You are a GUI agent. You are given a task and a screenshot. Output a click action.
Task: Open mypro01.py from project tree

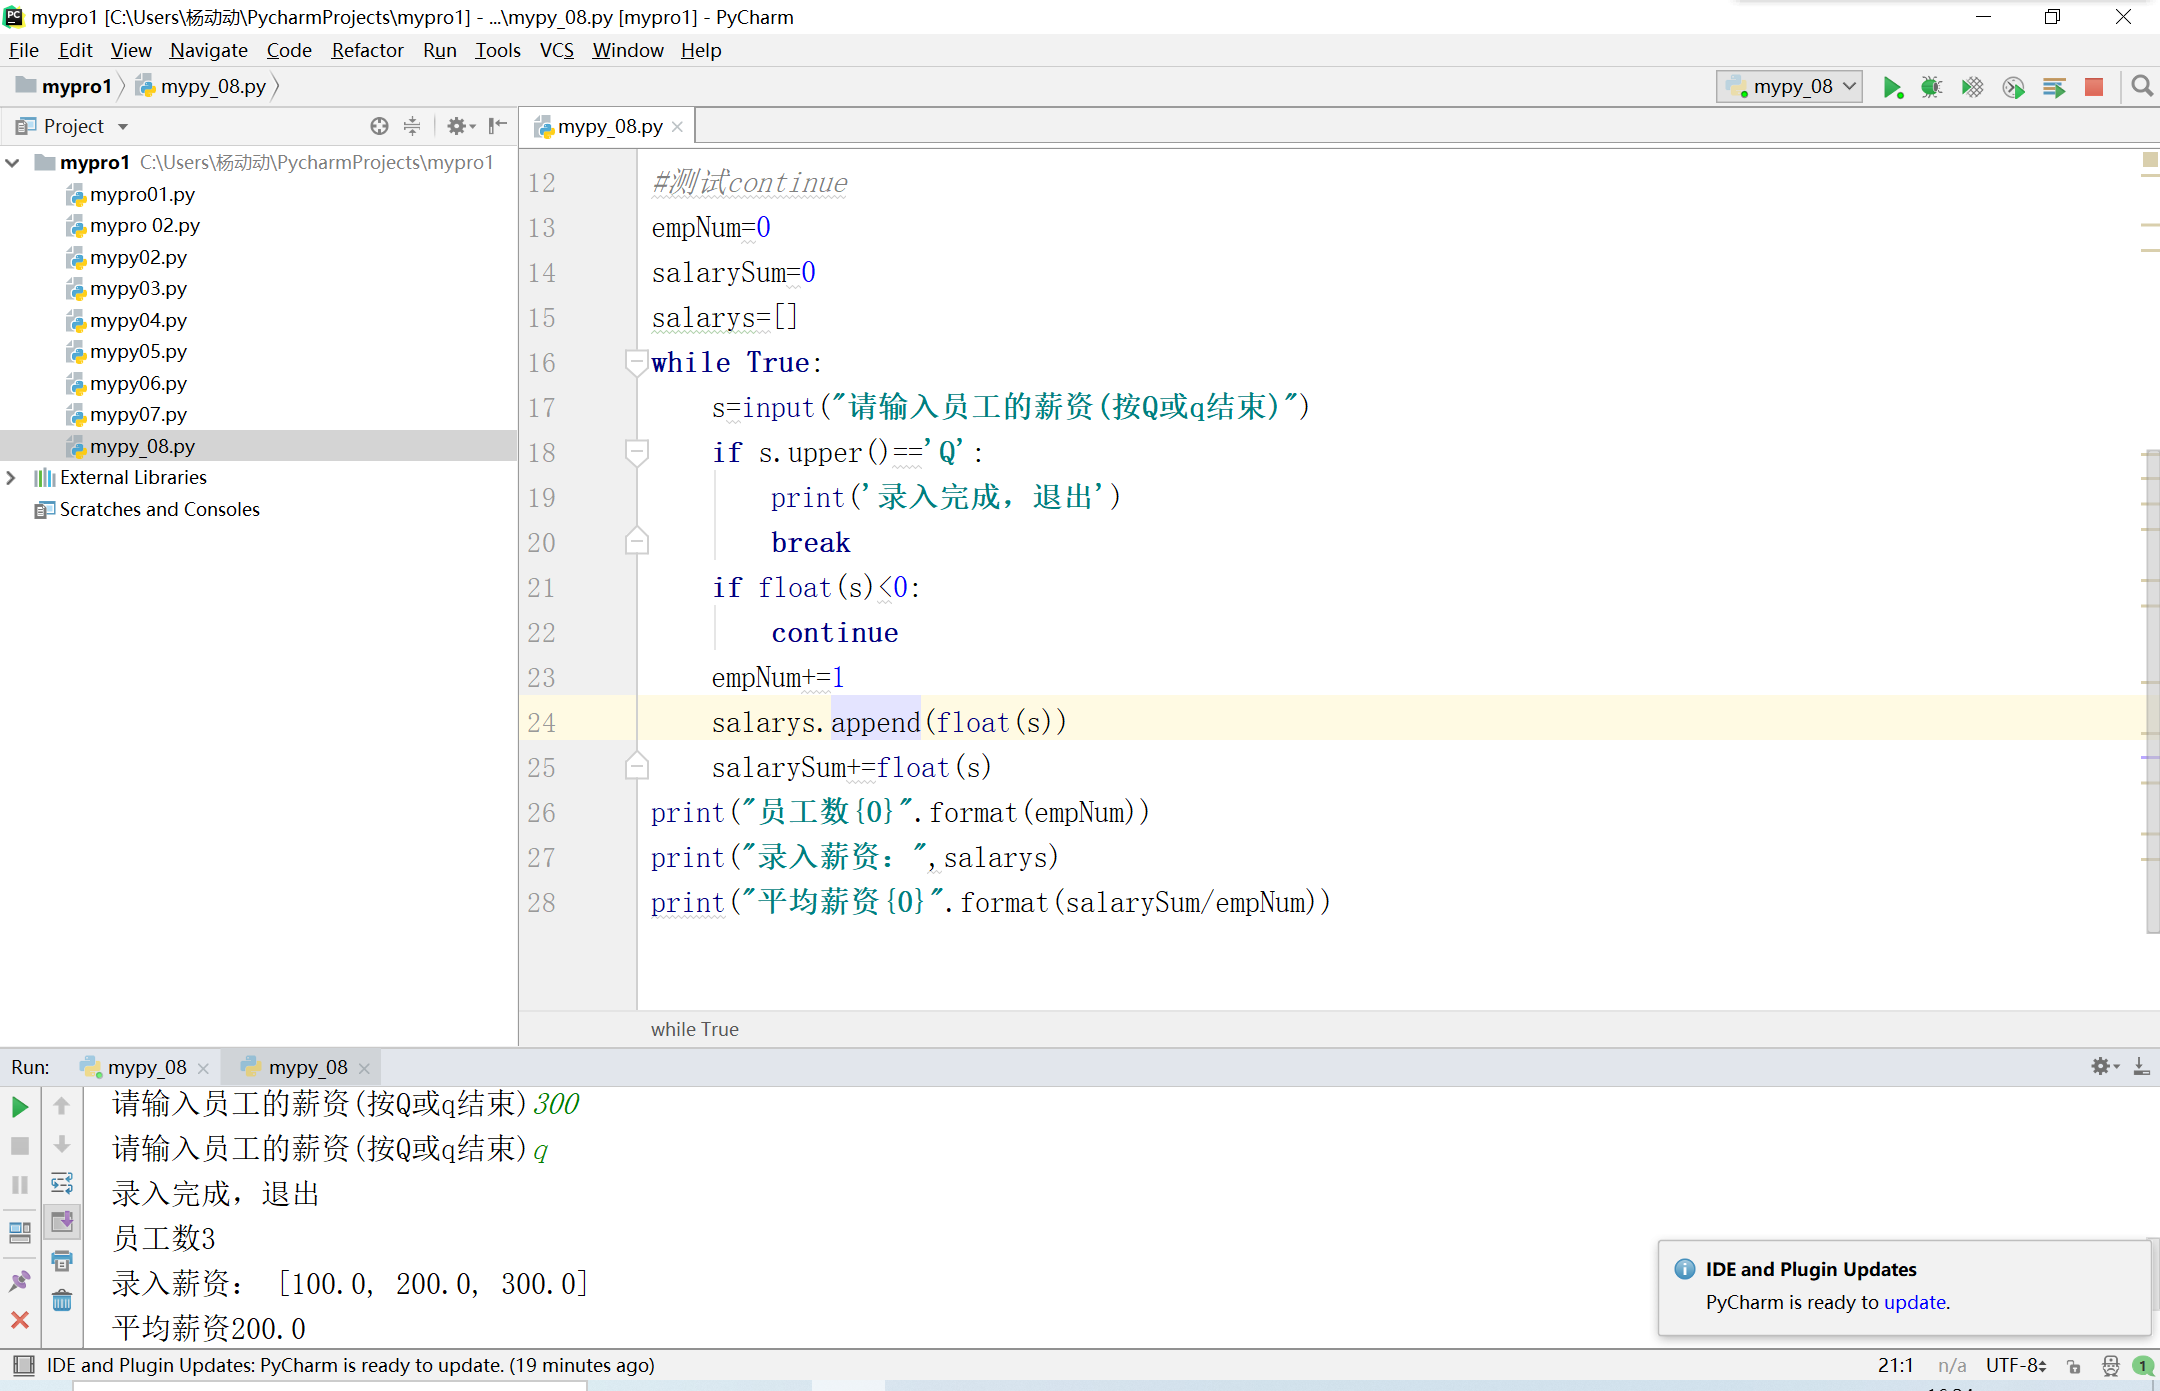point(142,195)
